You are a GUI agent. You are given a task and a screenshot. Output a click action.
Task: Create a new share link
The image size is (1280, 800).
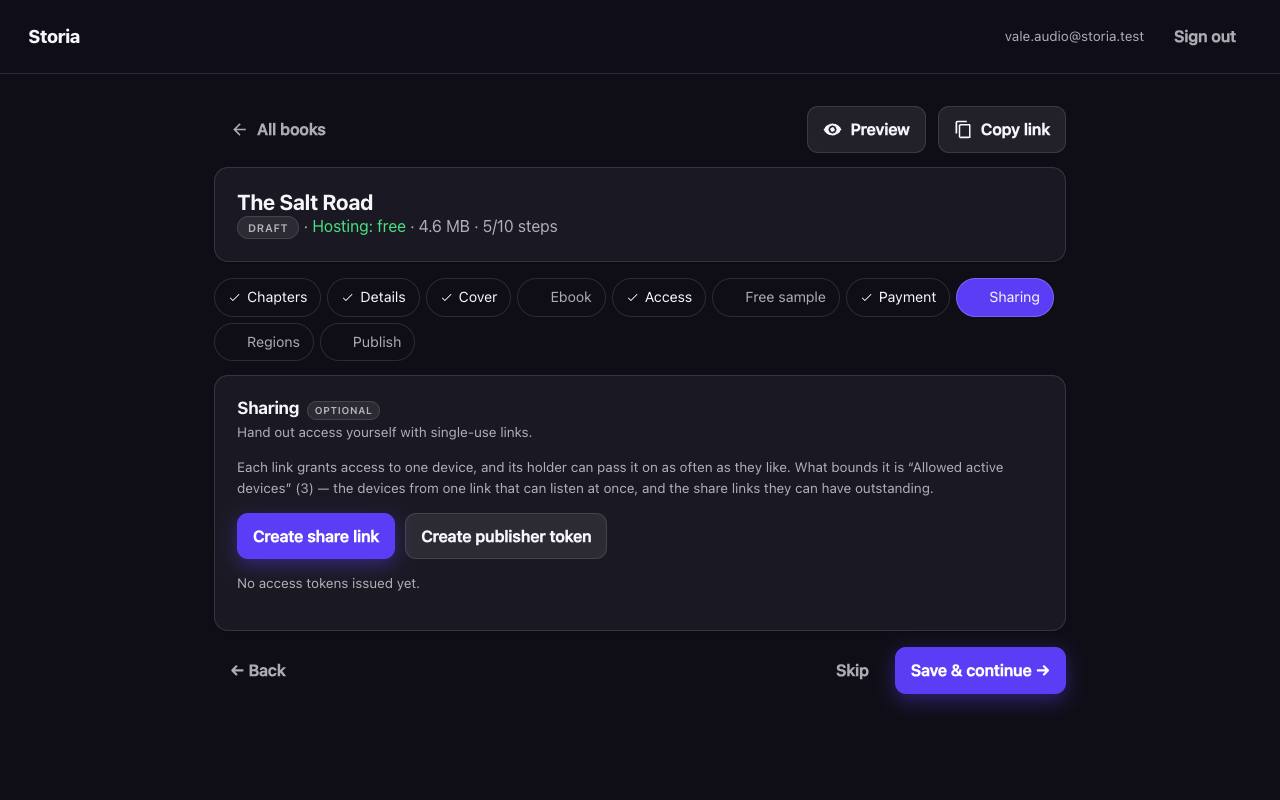pos(316,536)
